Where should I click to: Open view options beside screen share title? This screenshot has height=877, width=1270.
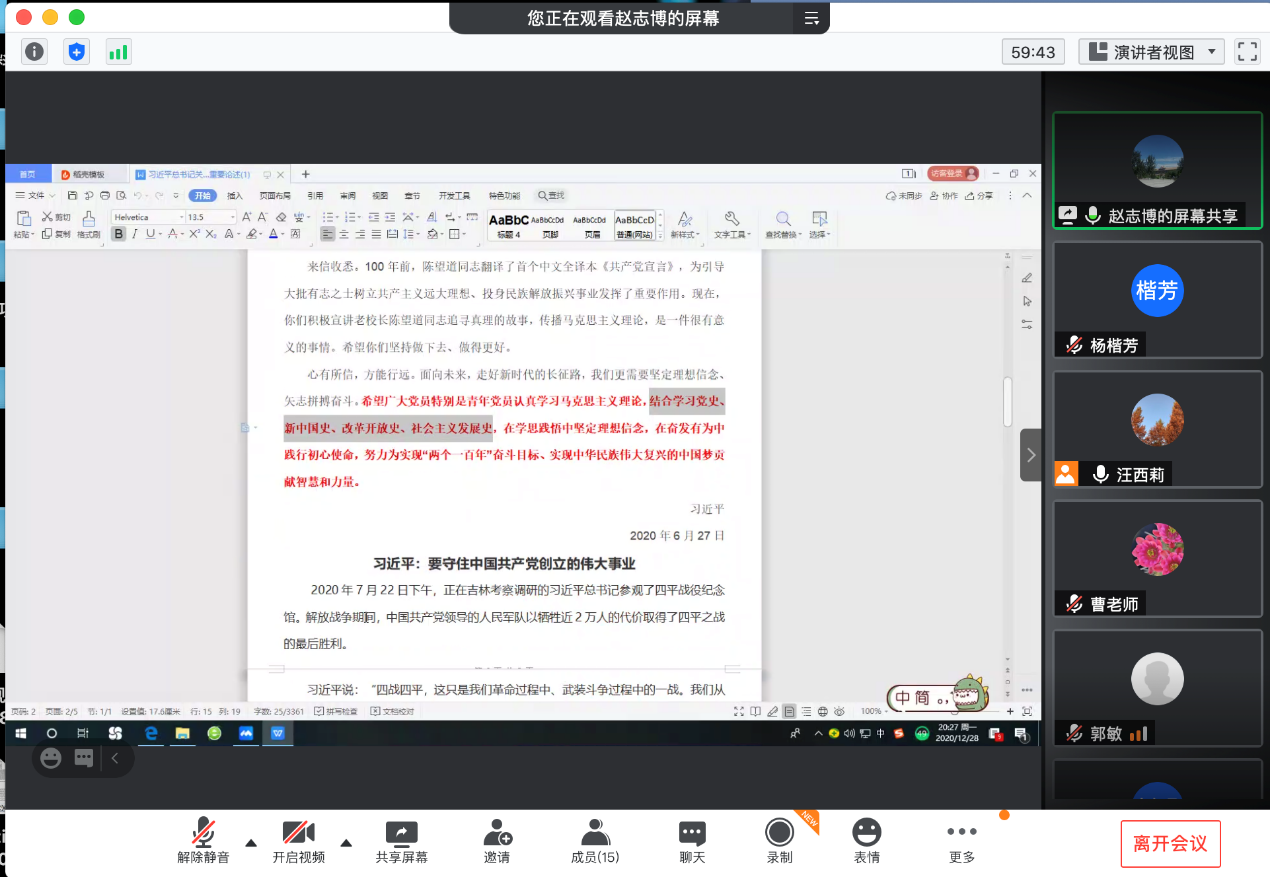(x=811, y=18)
